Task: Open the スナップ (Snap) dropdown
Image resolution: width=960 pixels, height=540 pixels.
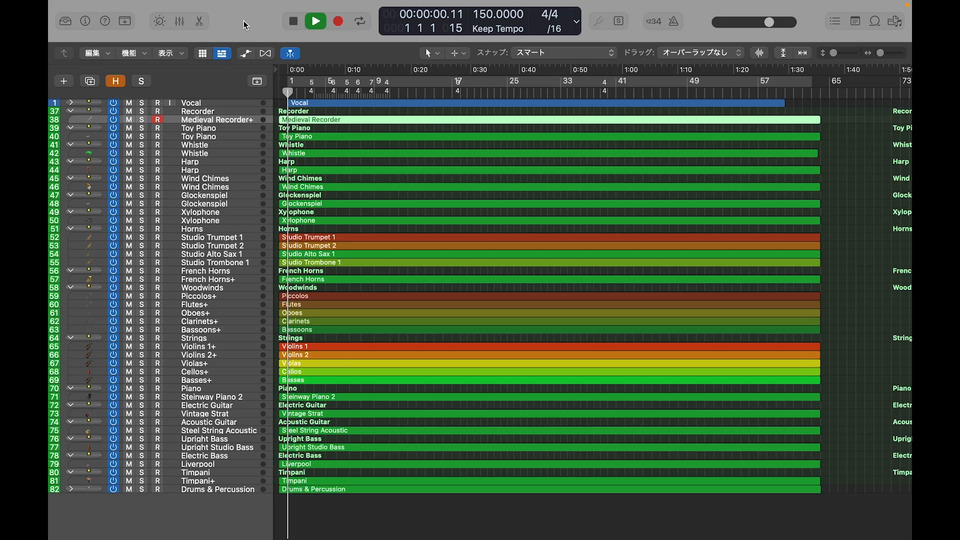Action: pyautogui.click(x=565, y=53)
